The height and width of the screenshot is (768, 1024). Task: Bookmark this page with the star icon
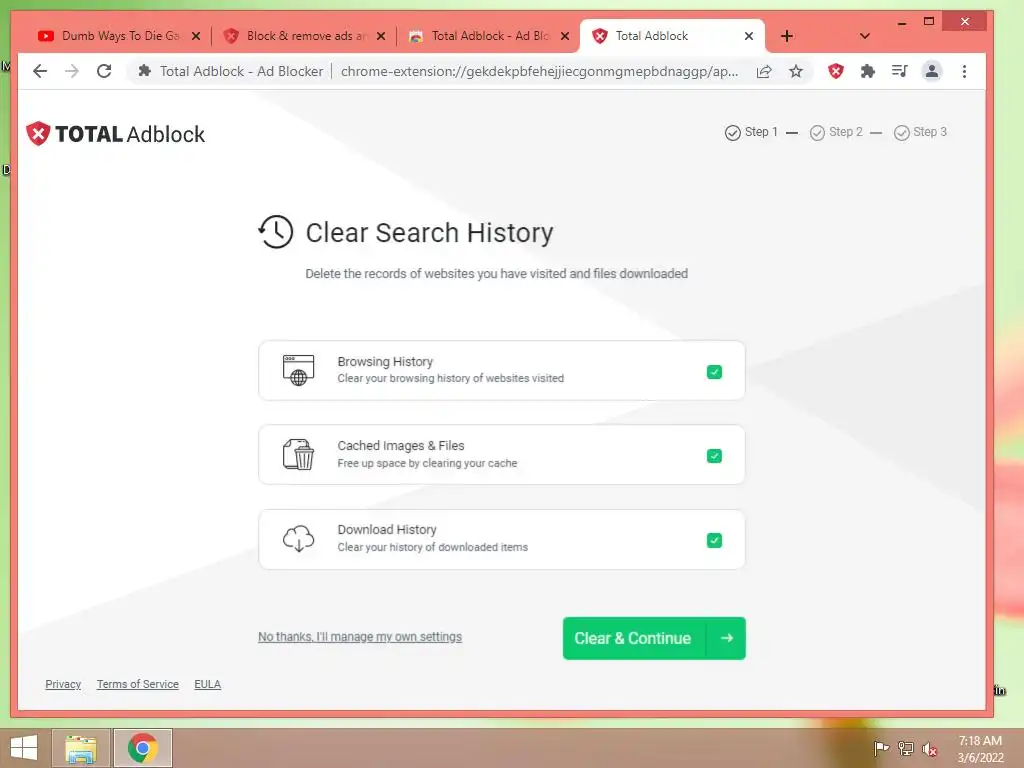[x=795, y=71]
